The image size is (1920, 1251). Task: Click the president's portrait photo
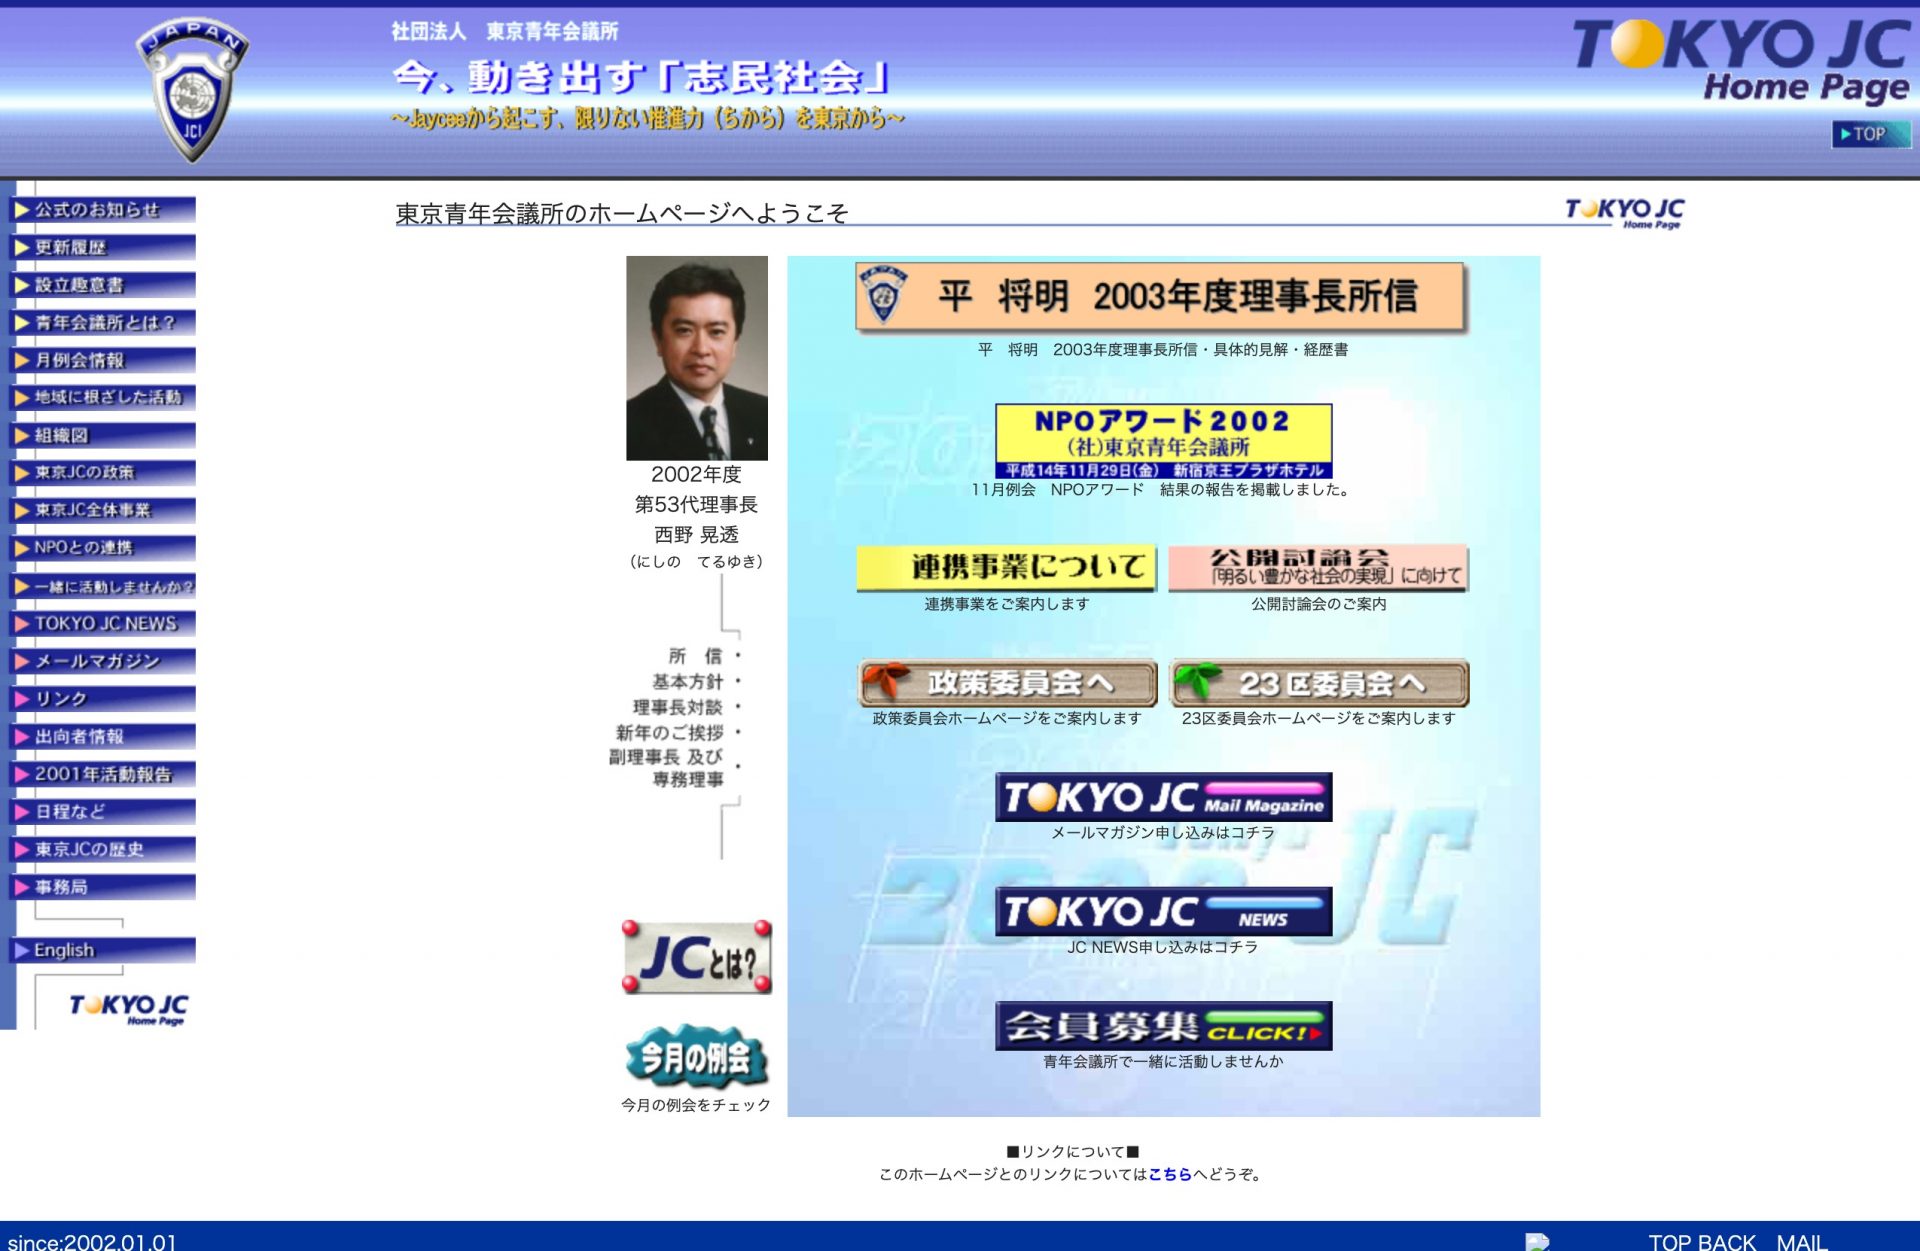tap(697, 358)
